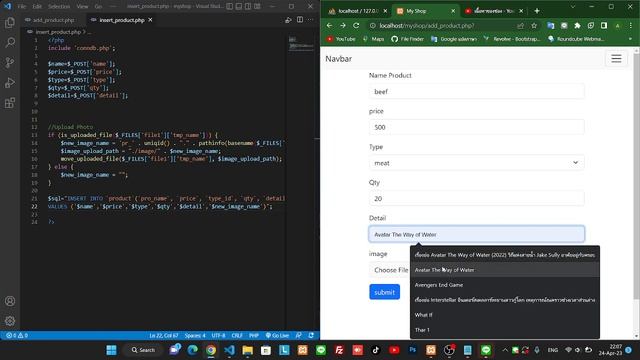Open the Chrome side panel icon

click(604, 26)
